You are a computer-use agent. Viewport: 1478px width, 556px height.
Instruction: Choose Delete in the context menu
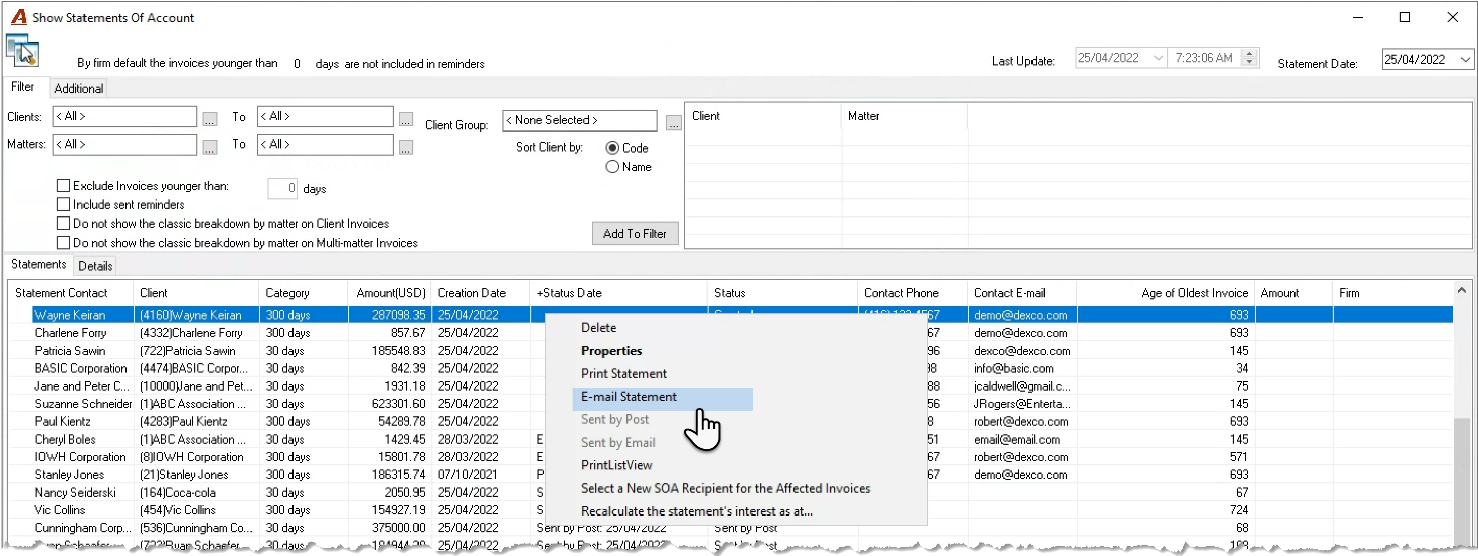[599, 327]
